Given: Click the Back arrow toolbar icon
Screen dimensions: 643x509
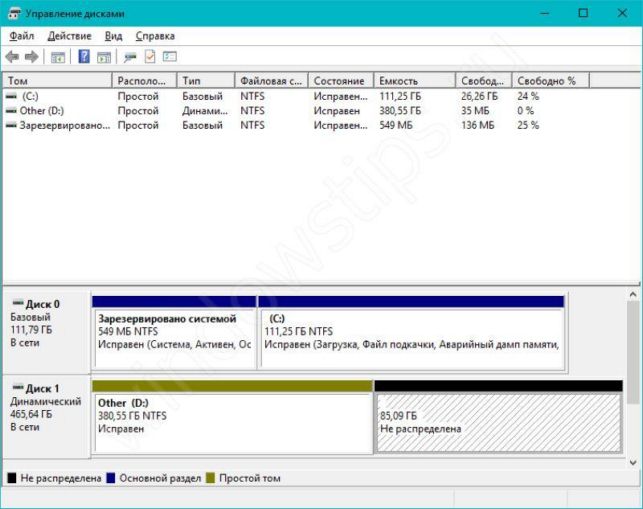Looking at the screenshot, I should [x=12, y=57].
